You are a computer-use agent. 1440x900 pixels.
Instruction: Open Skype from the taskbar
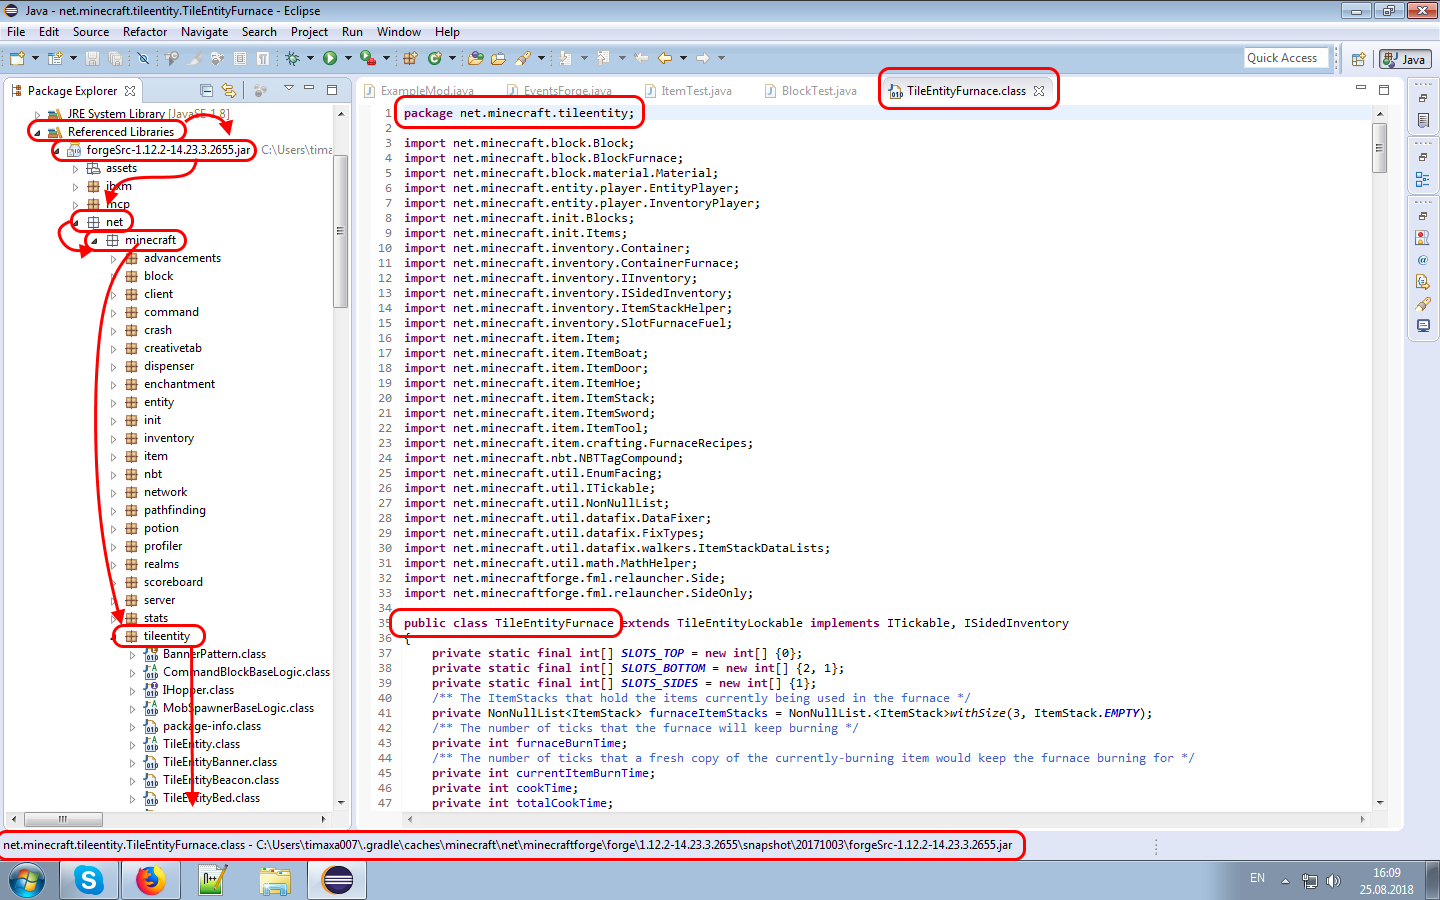(89, 881)
